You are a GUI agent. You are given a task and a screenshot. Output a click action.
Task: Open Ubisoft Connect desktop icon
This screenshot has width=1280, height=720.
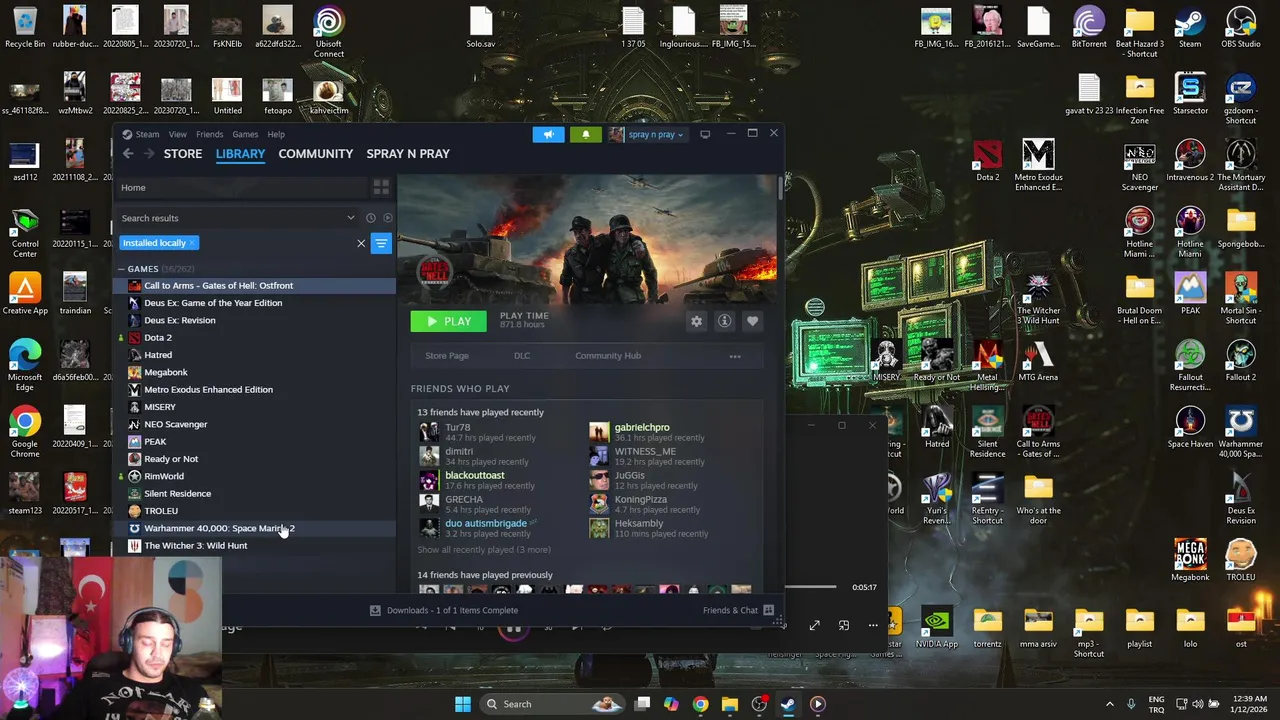tap(328, 32)
